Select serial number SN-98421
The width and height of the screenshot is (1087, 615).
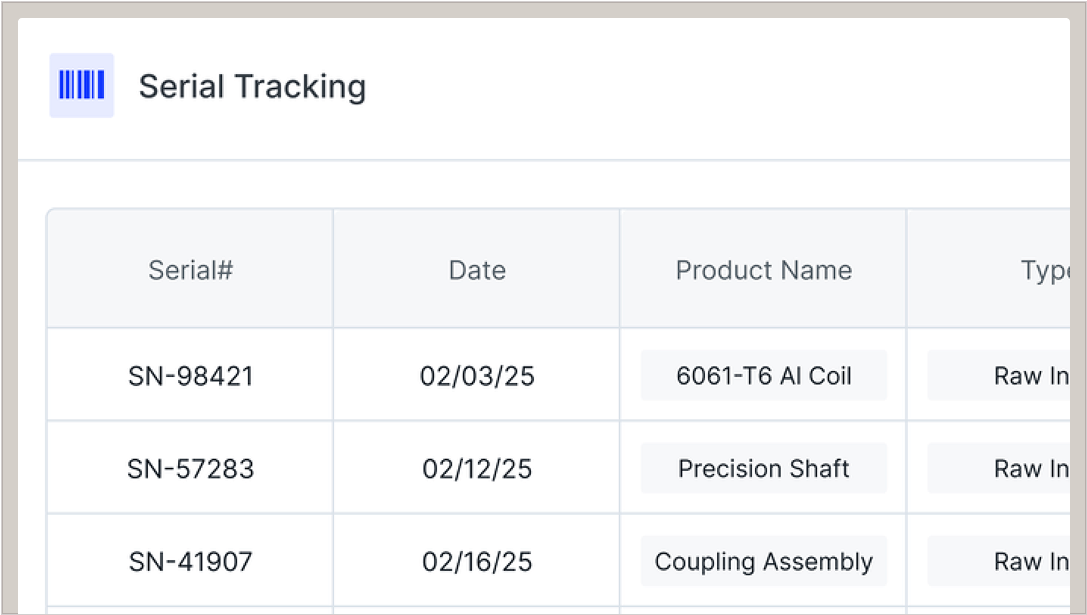click(190, 376)
